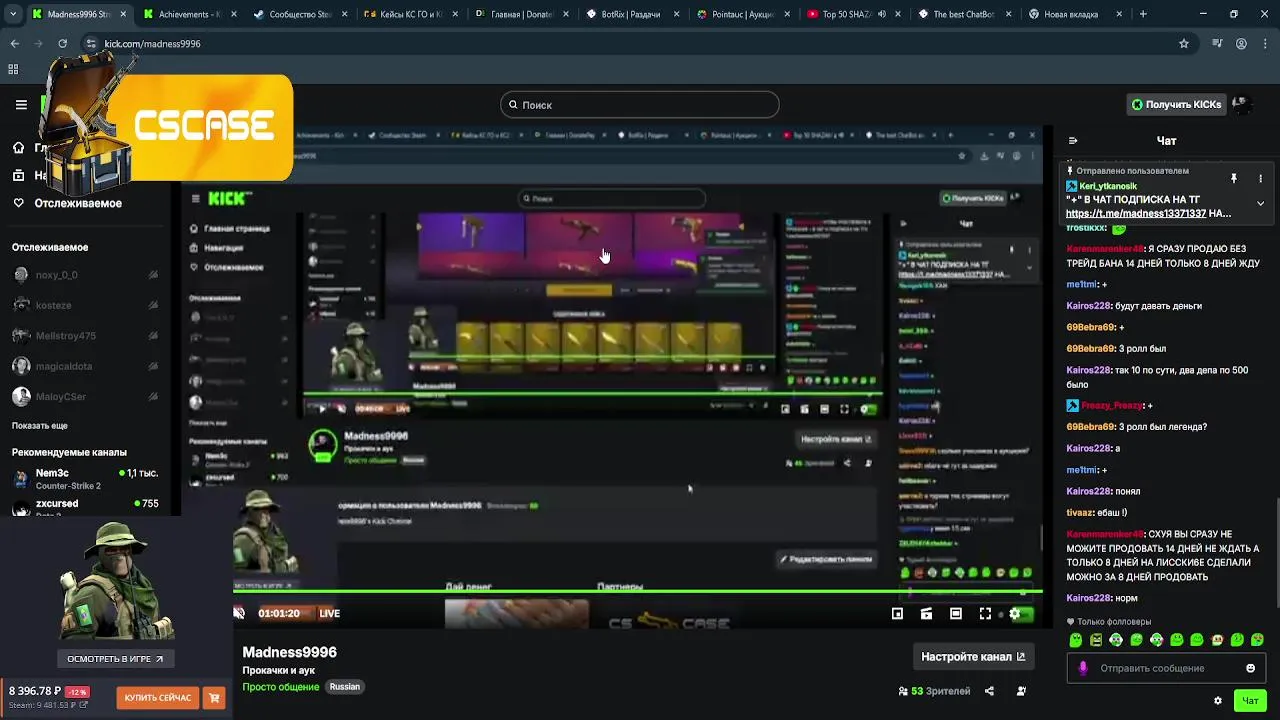Open the tab search dropdown at far left
Screen dimensions: 1280x720
(13, 14)
